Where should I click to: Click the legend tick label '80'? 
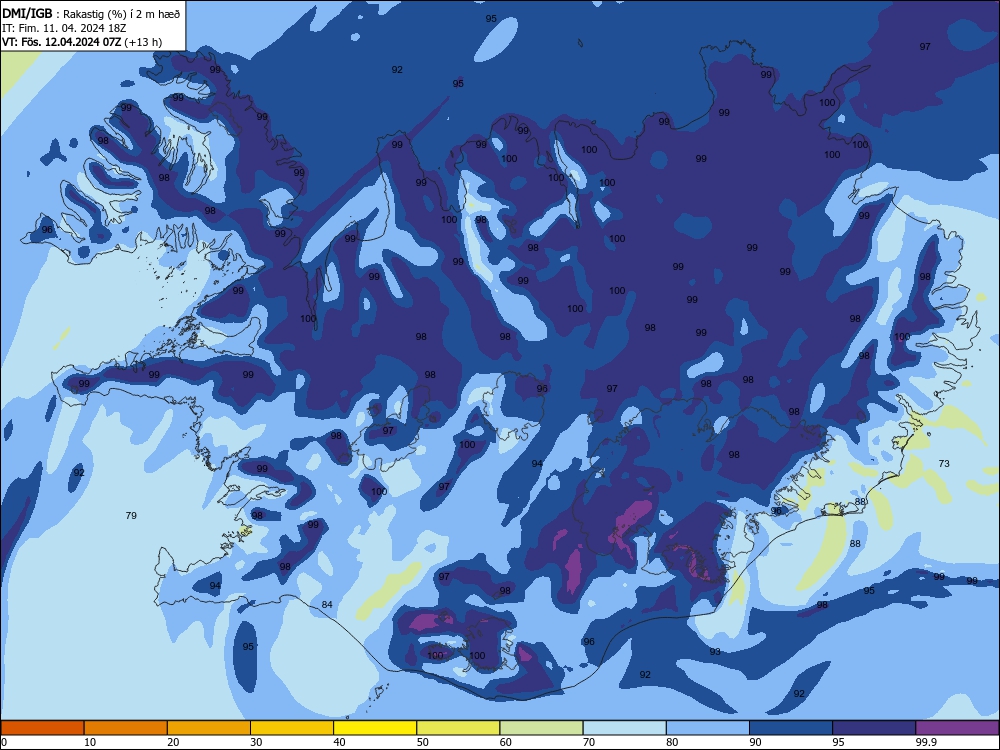[x=672, y=742]
